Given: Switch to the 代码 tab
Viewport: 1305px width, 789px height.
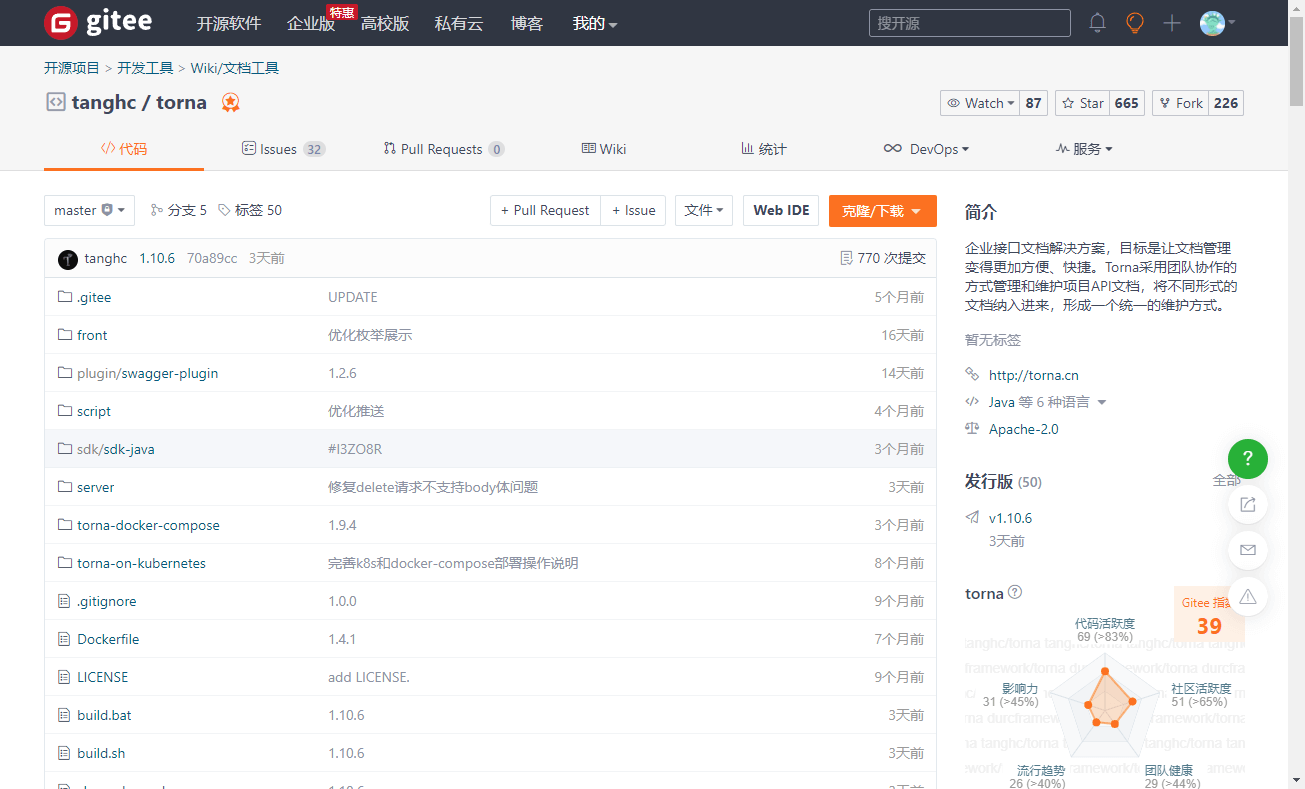Looking at the screenshot, I should (124, 149).
